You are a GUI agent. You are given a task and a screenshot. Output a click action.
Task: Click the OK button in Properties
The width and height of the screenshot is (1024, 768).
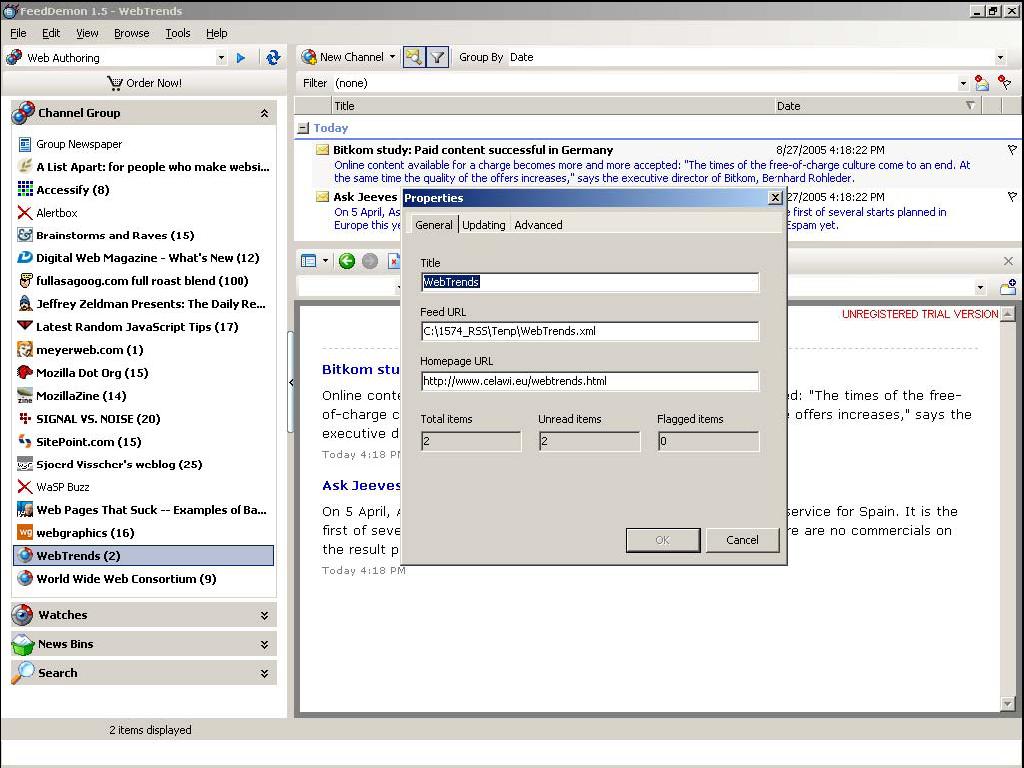(x=663, y=540)
